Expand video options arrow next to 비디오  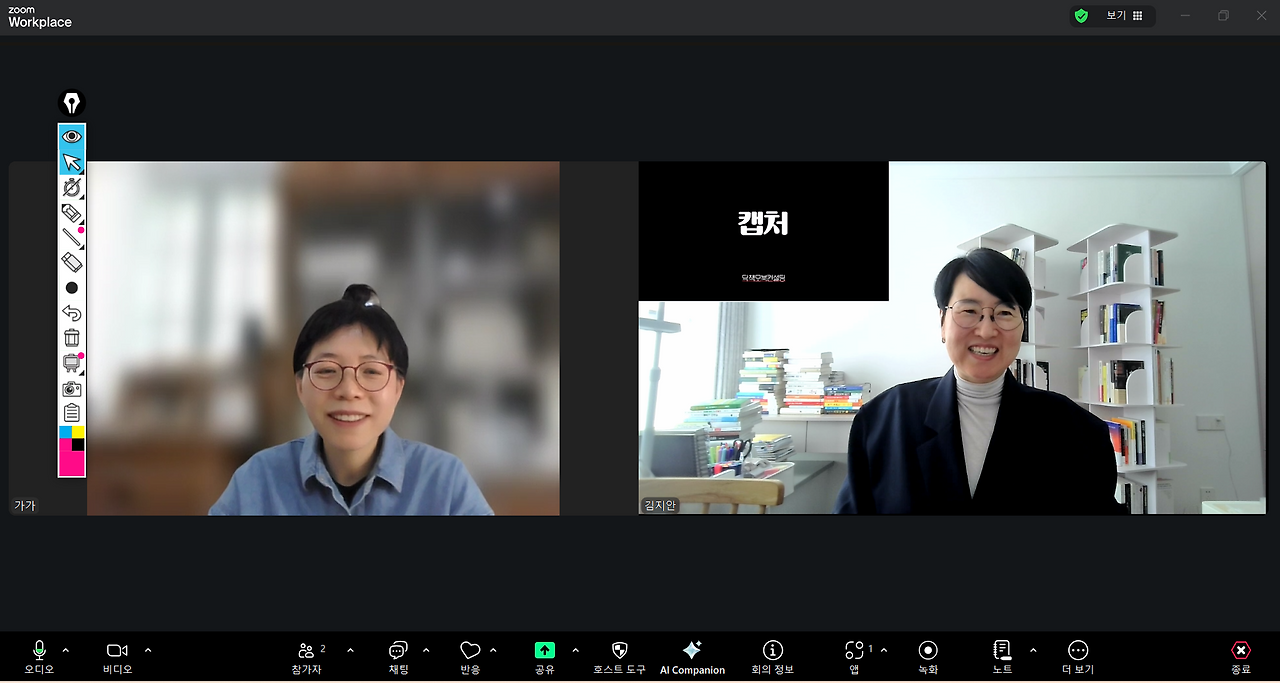pyautogui.click(x=148, y=650)
